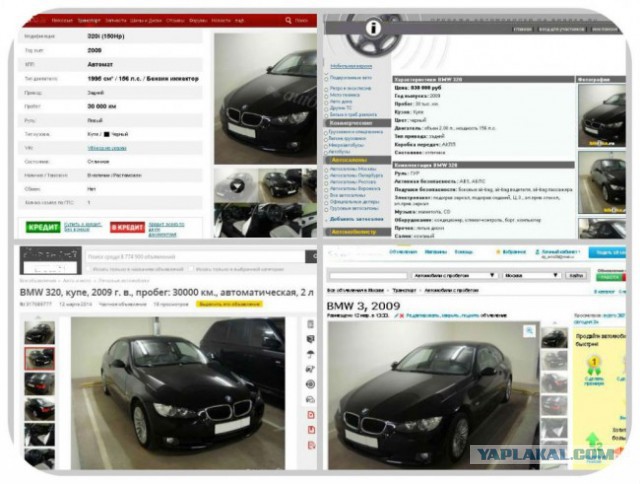Click the blue post-an-ad button

(x=607, y=253)
